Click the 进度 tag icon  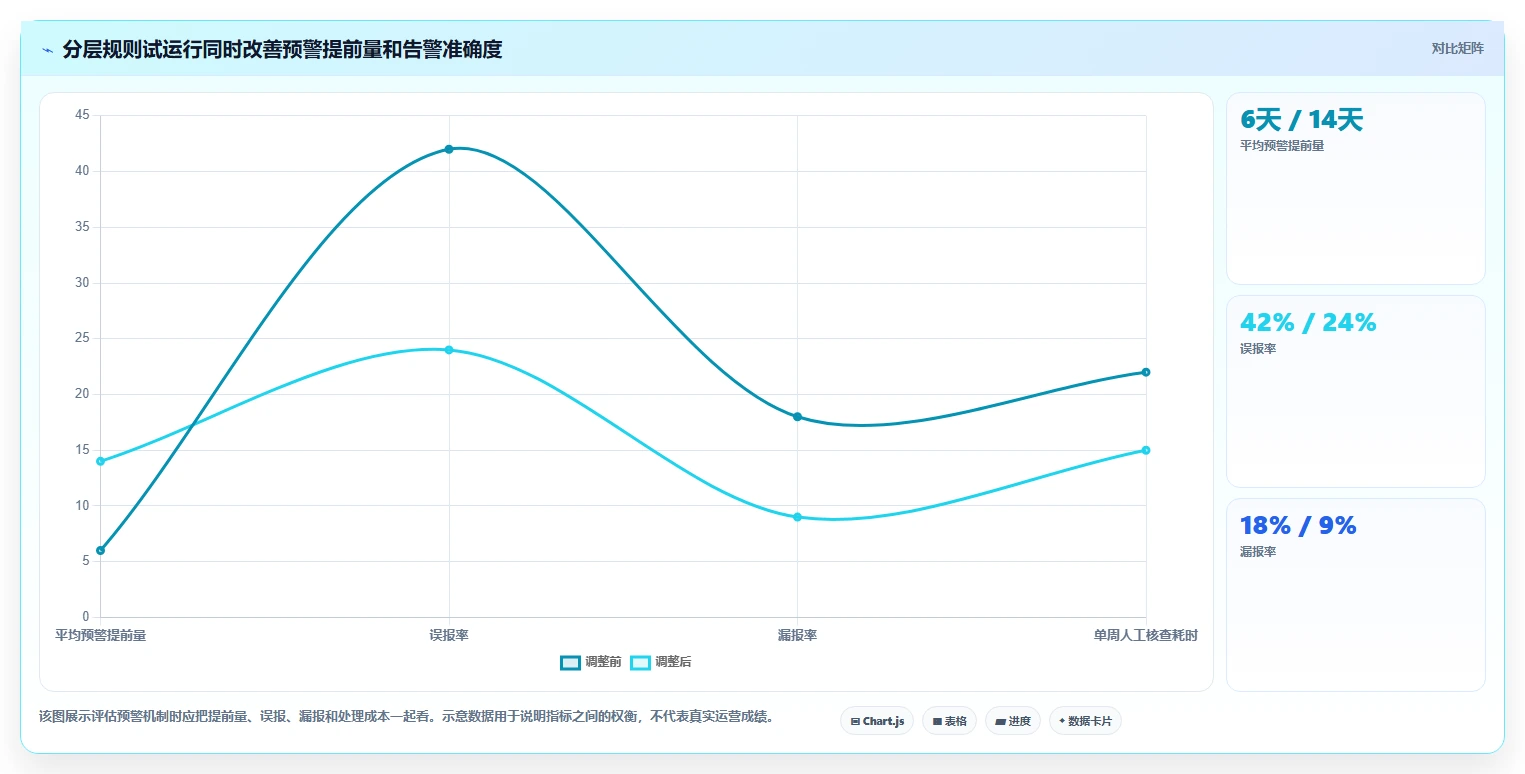click(1000, 721)
